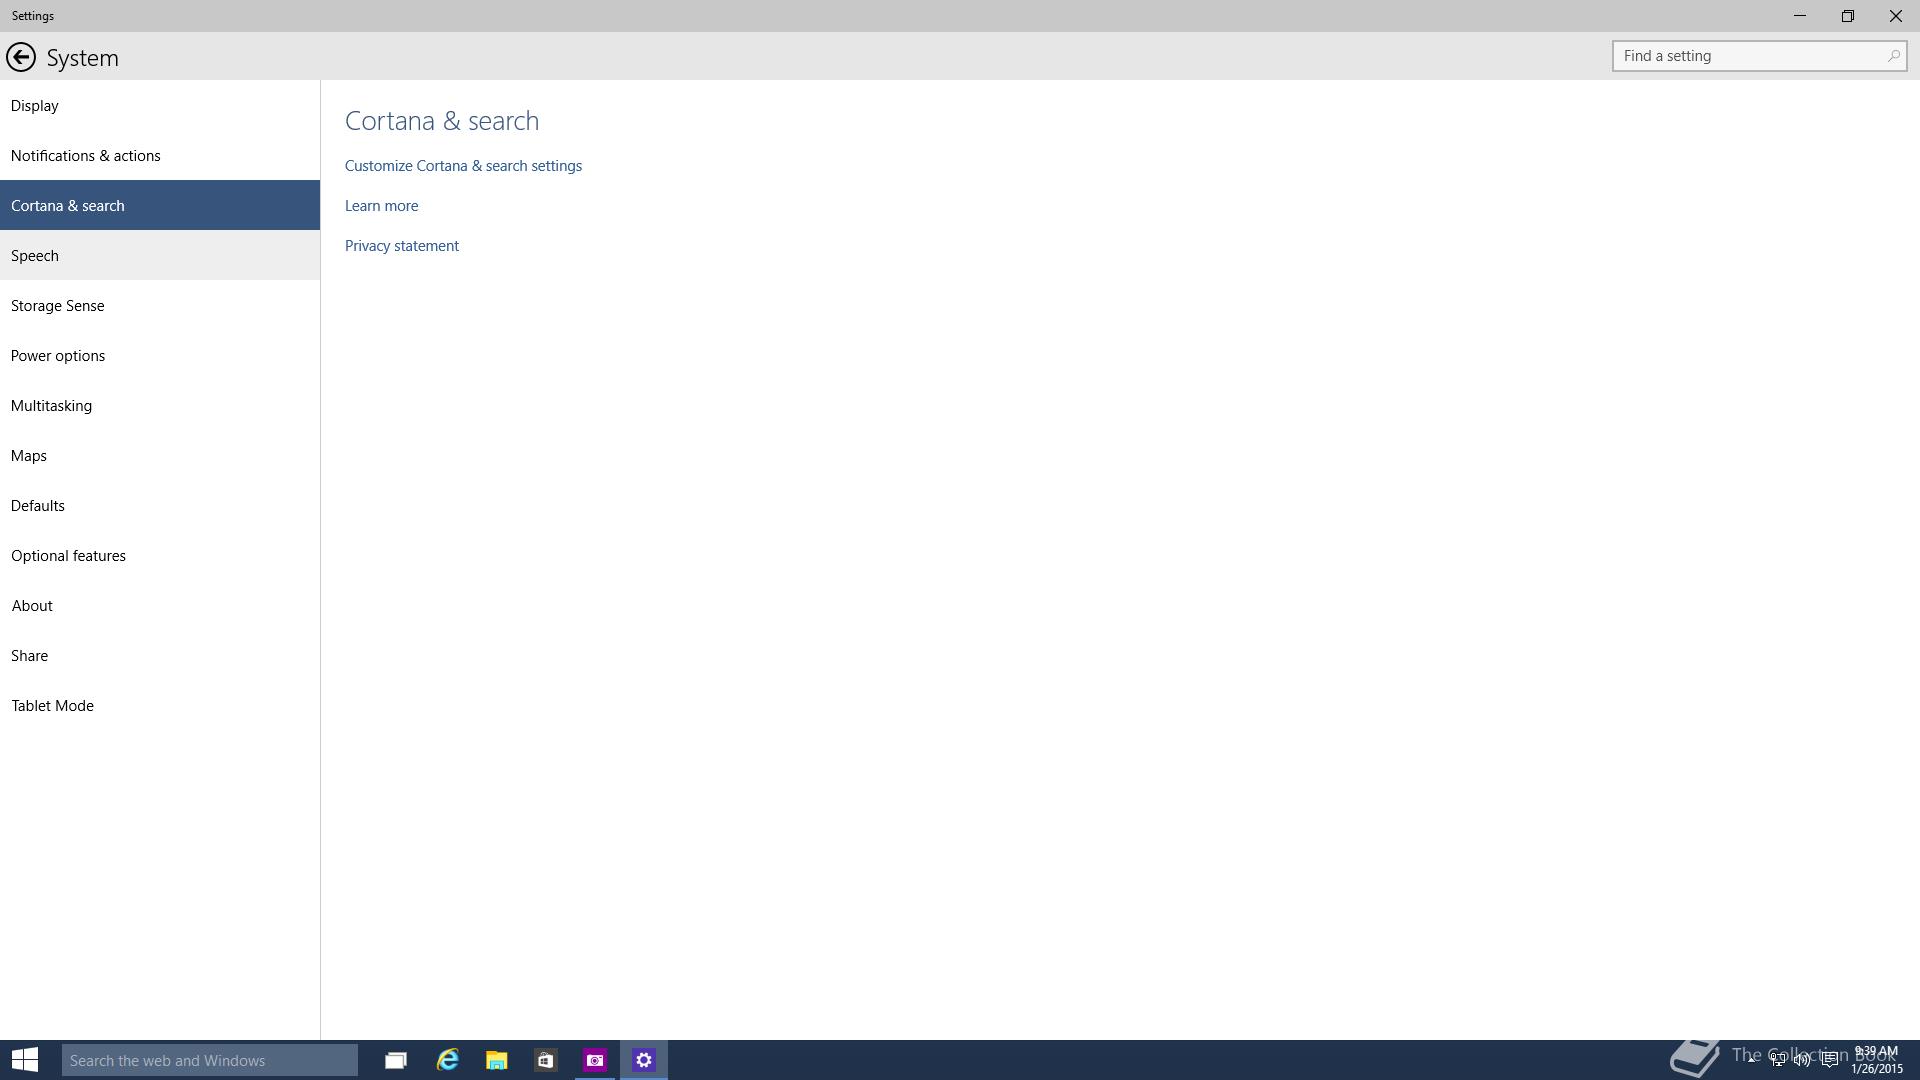This screenshot has height=1080, width=1920.
Task: Launch Internet Explorer from the taskbar
Action: 447,1060
